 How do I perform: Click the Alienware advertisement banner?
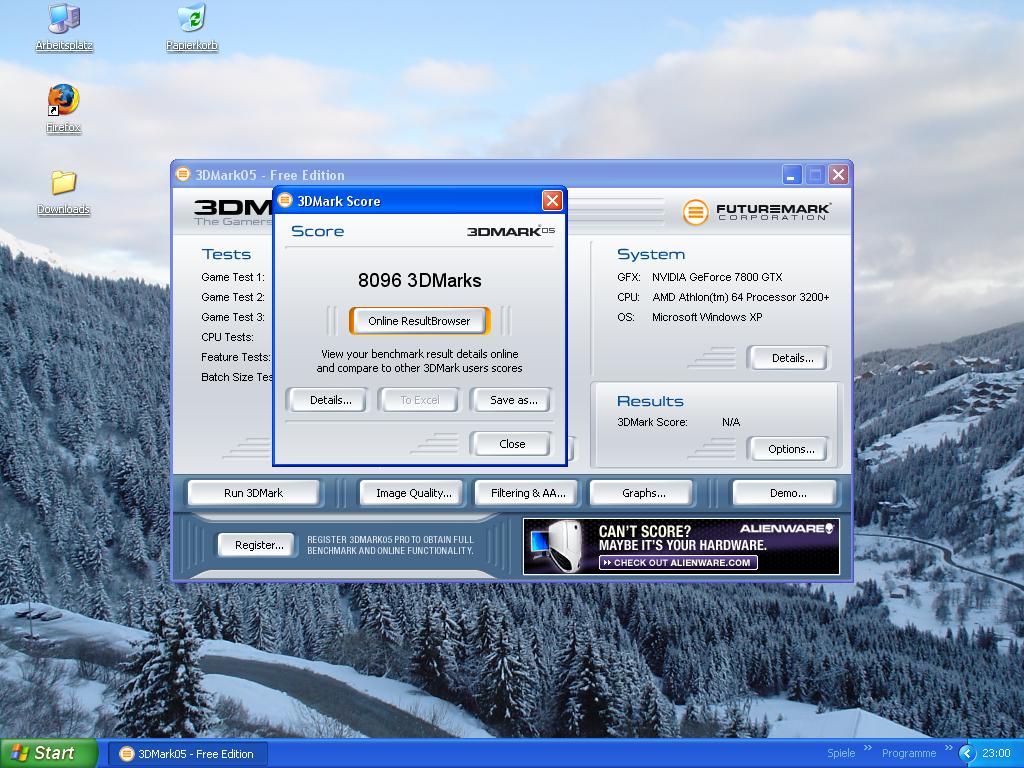click(681, 547)
